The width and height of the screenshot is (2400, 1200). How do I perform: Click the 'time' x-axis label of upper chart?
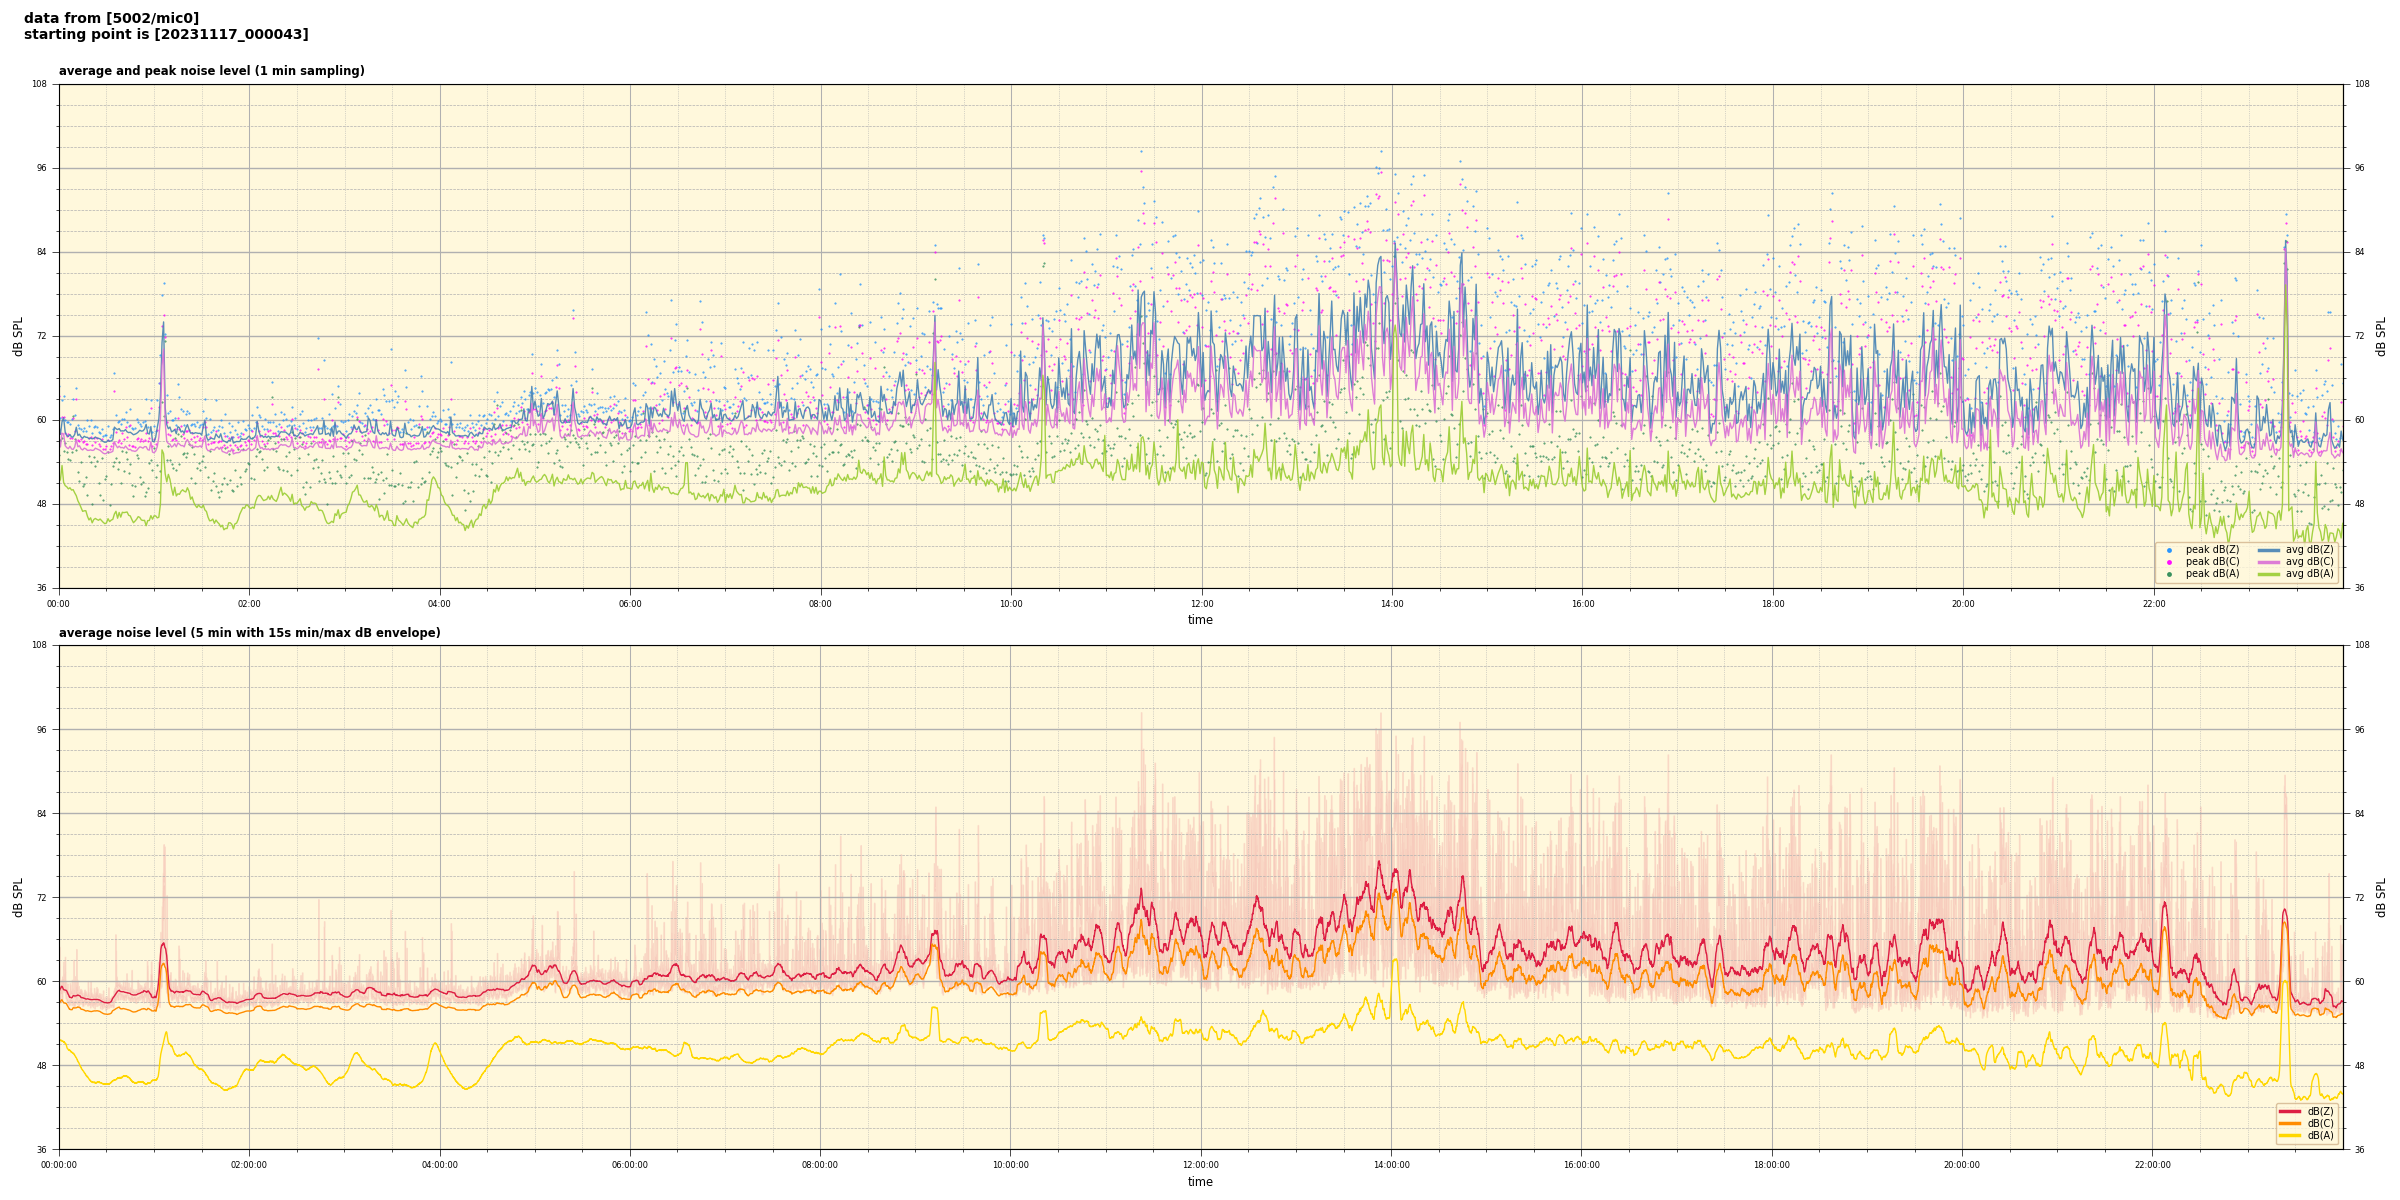click(x=1200, y=620)
